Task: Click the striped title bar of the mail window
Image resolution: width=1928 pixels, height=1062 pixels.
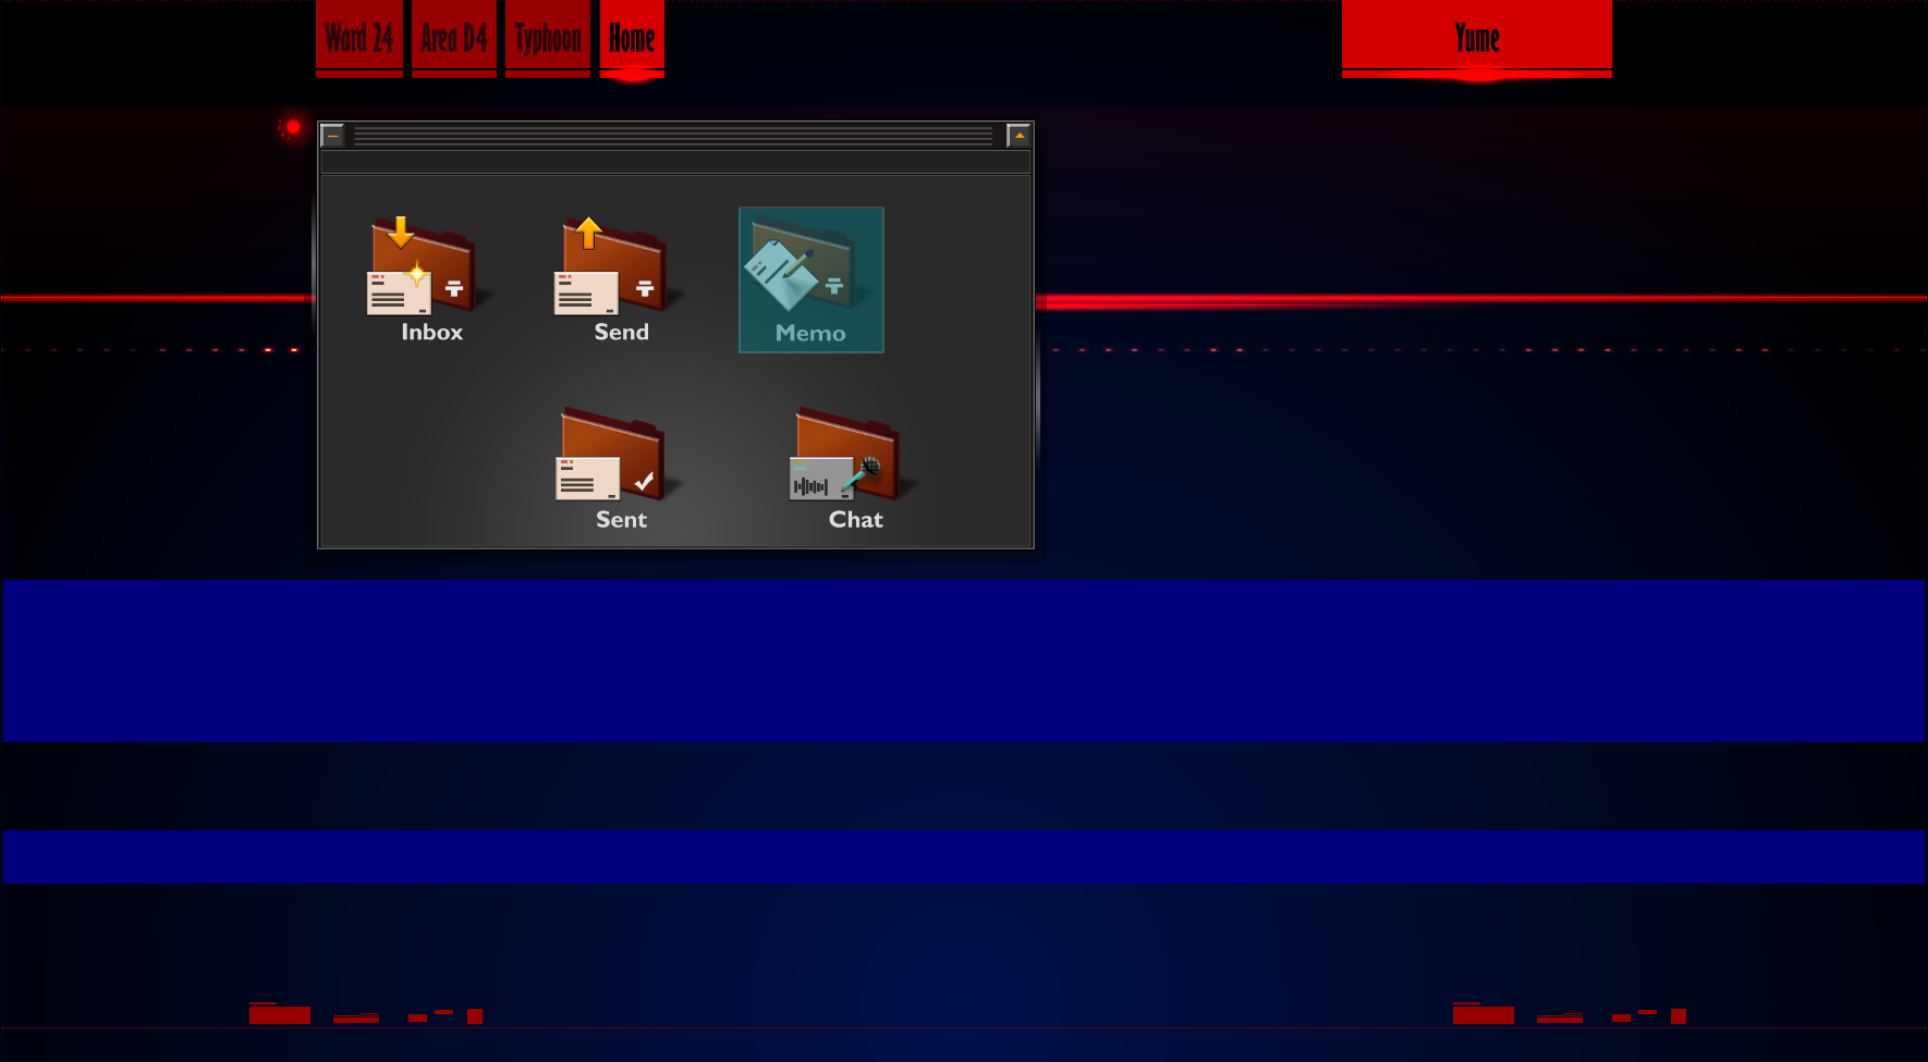Action: tap(672, 136)
